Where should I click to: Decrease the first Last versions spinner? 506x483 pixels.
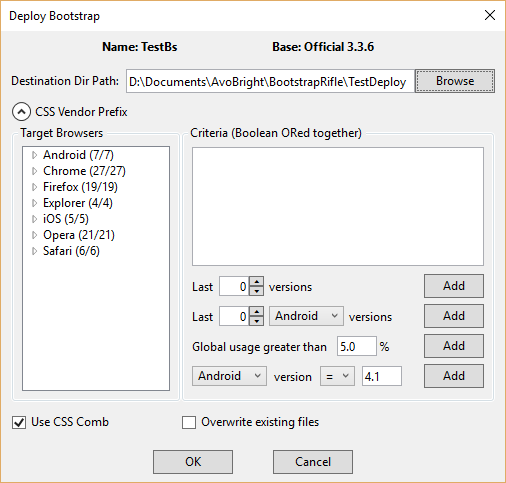[x=256, y=291]
